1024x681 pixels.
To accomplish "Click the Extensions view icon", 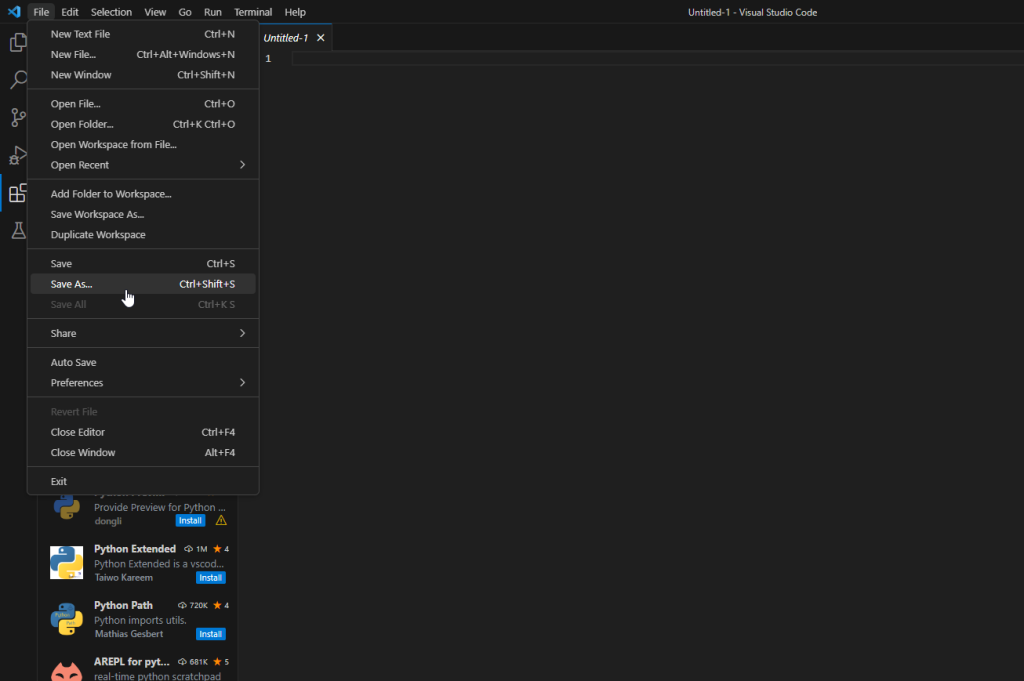I will (x=17, y=193).
